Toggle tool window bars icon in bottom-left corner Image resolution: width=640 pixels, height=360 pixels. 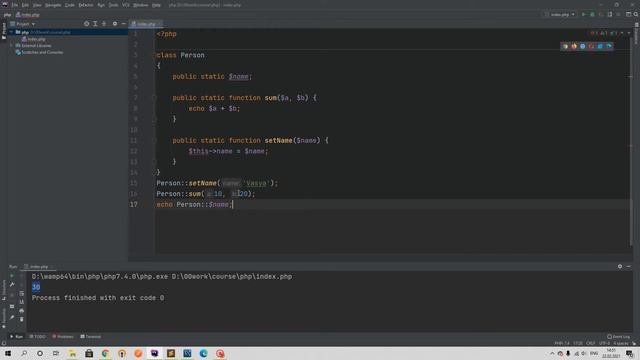click(x=4, y=343)
